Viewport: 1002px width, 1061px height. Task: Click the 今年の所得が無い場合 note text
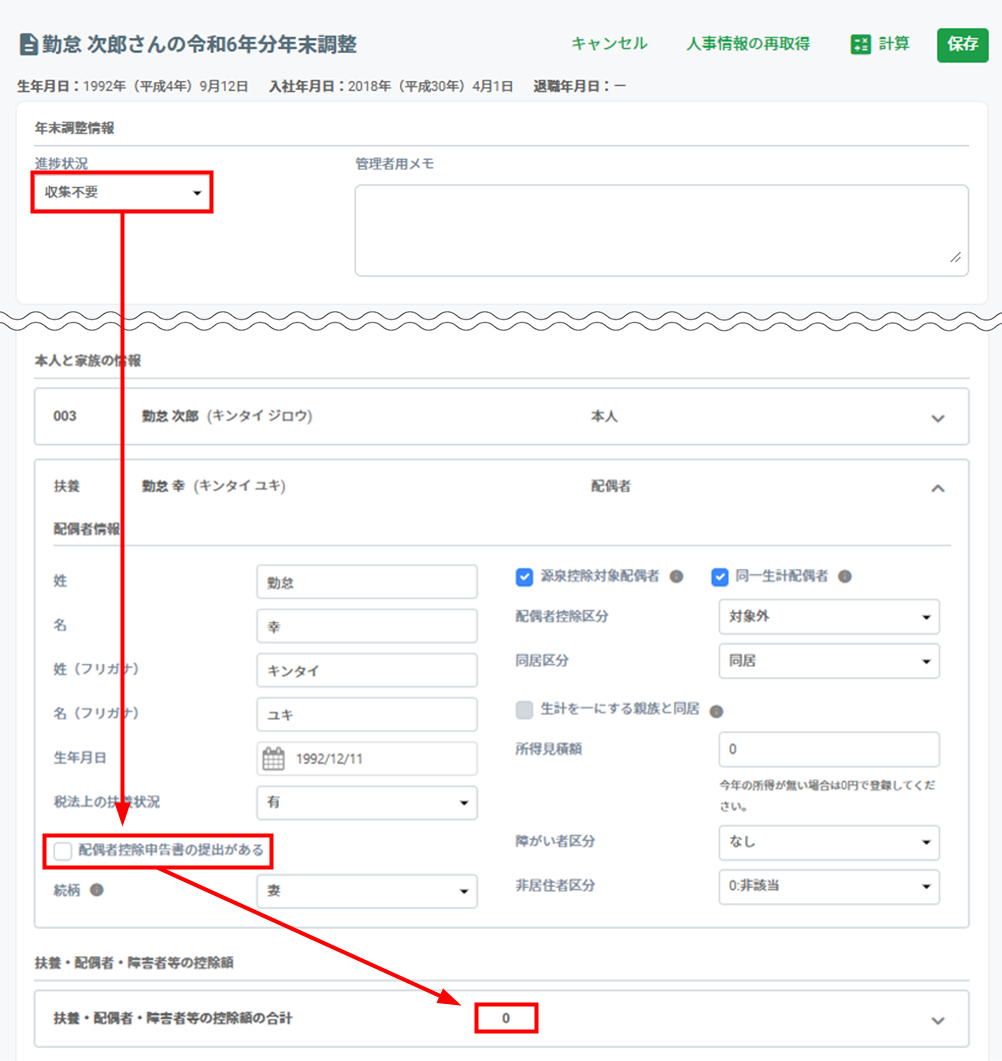click(827, 796)
